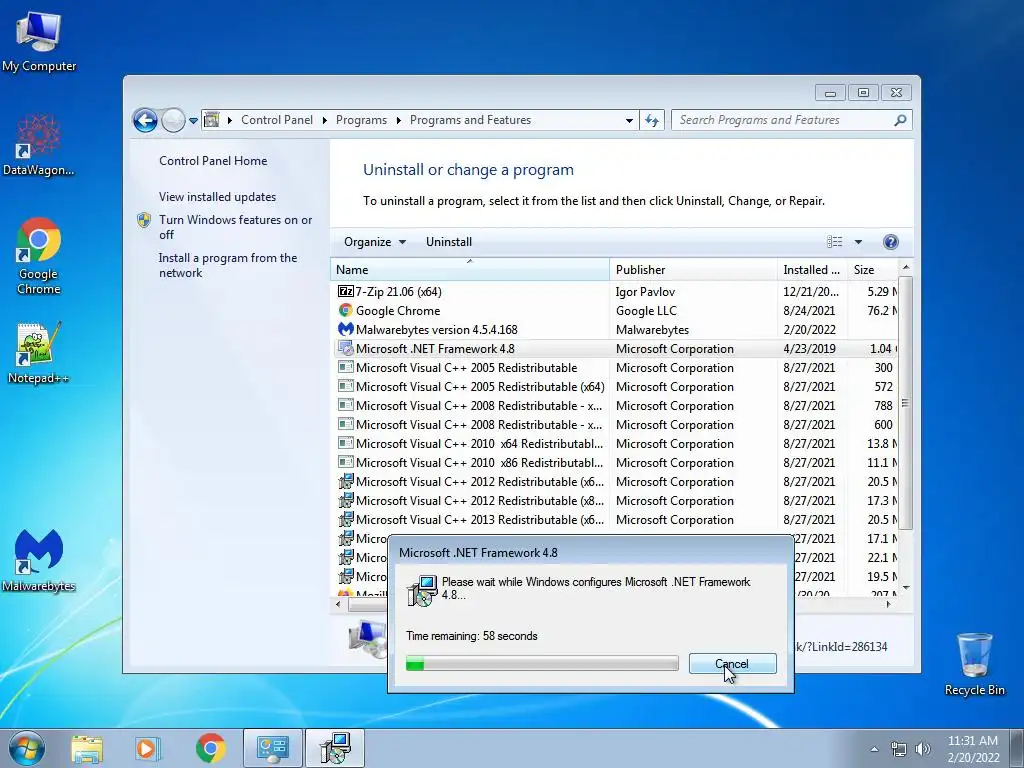Open Chrome from the taskbar
This screenshot has width=1024, height=768.
tap(210, 748)
